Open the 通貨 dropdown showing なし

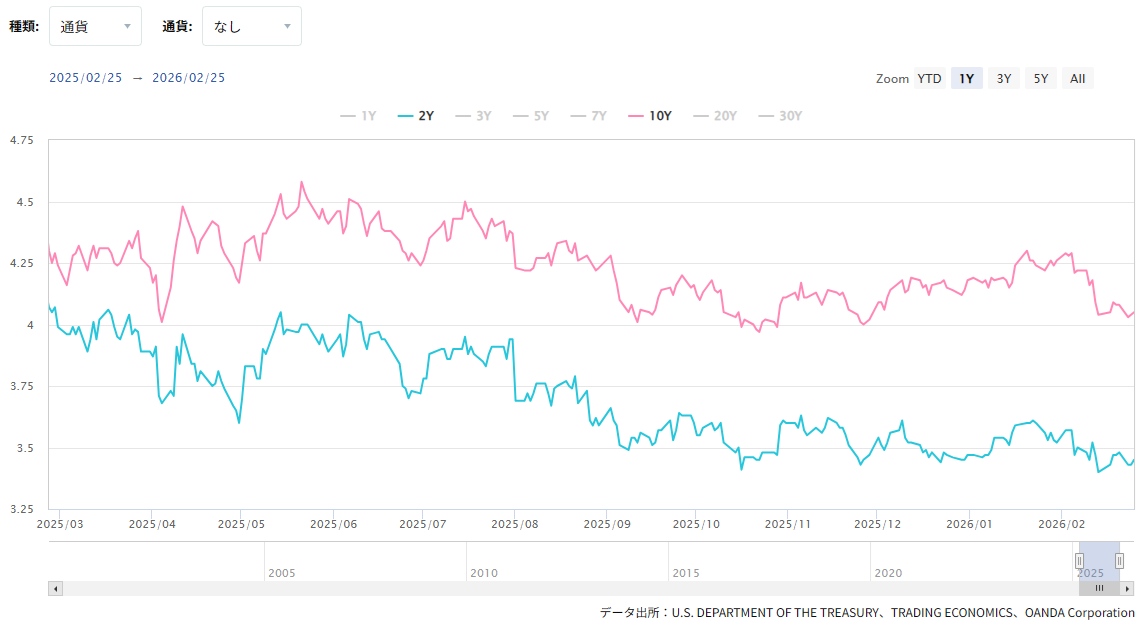[x=251, y=26]
